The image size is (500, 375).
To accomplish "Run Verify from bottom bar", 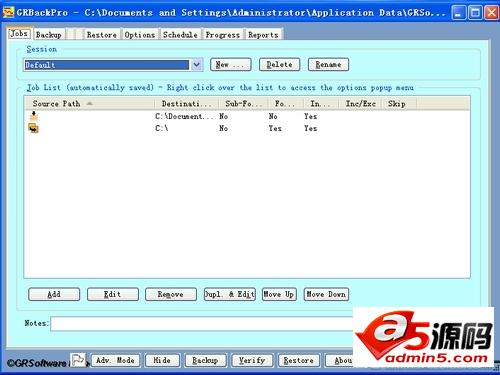I will point(252,360).
